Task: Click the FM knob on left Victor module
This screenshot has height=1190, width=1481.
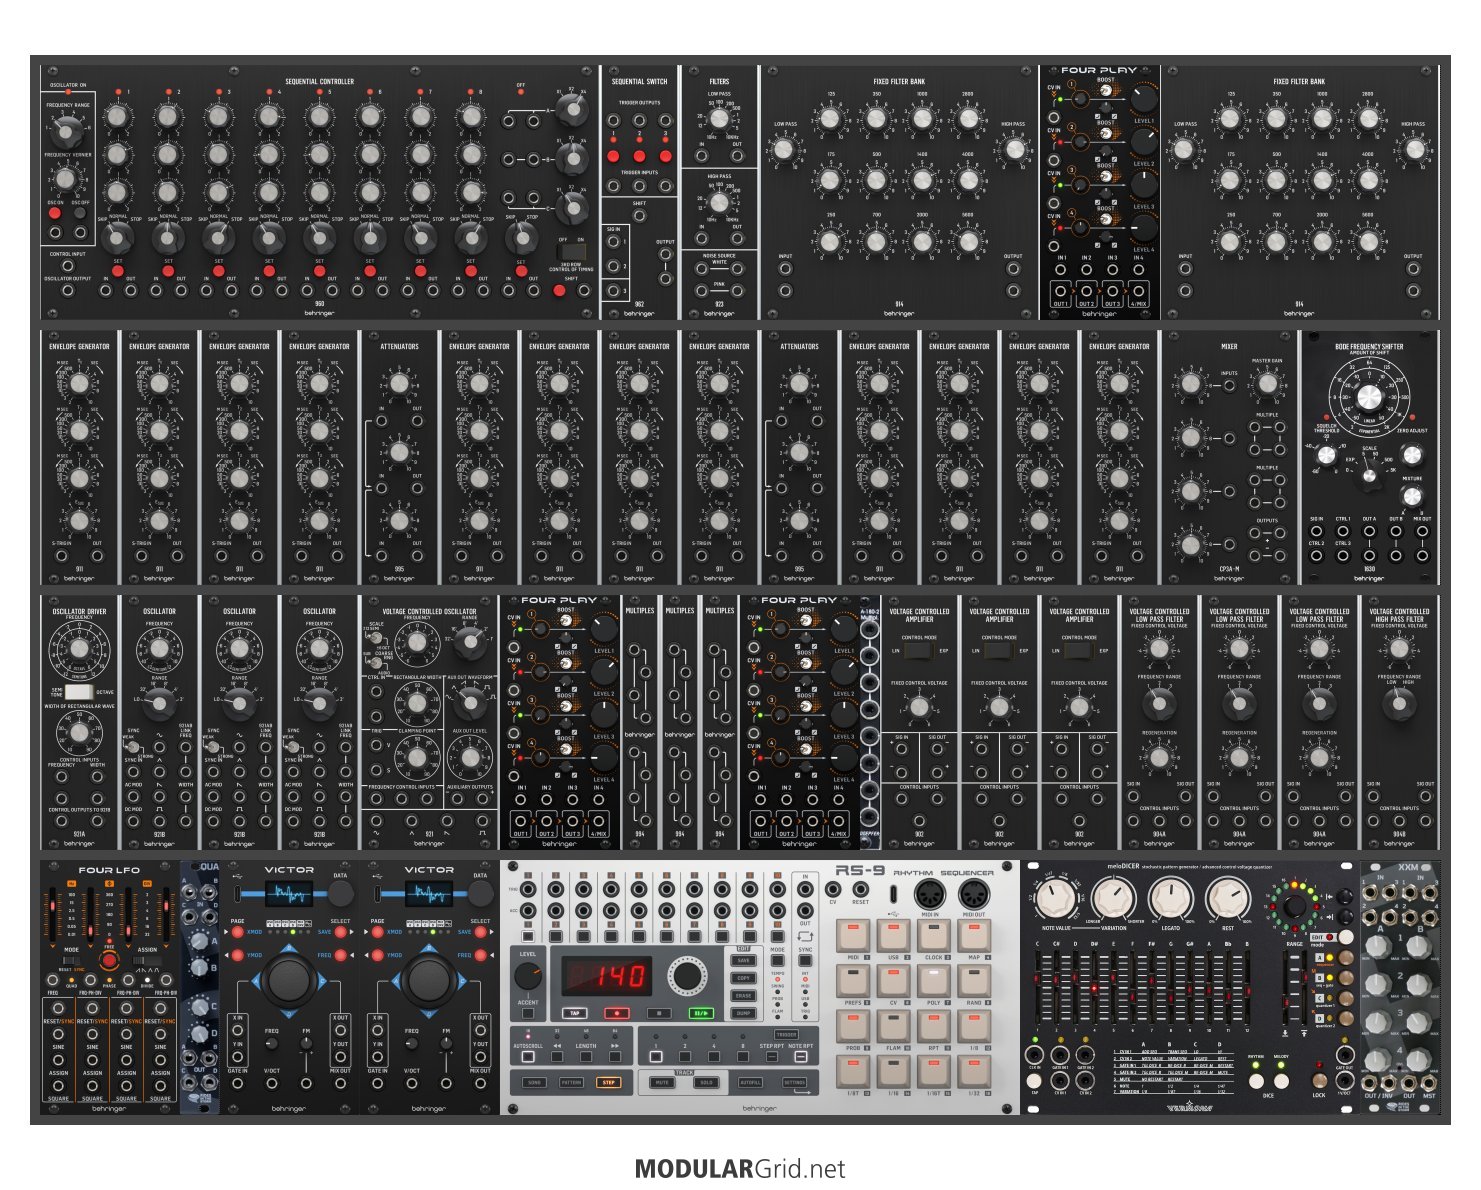Action: [x=306, y=1043]
